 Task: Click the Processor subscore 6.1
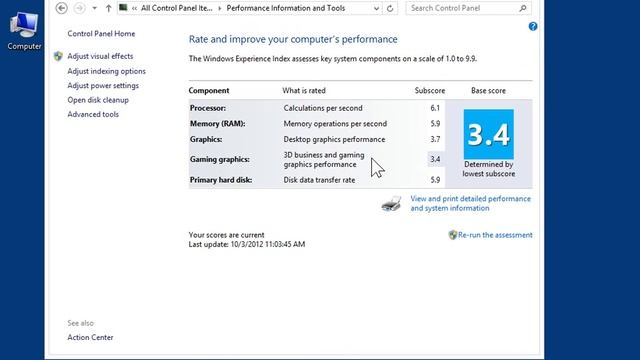[435, 108]
